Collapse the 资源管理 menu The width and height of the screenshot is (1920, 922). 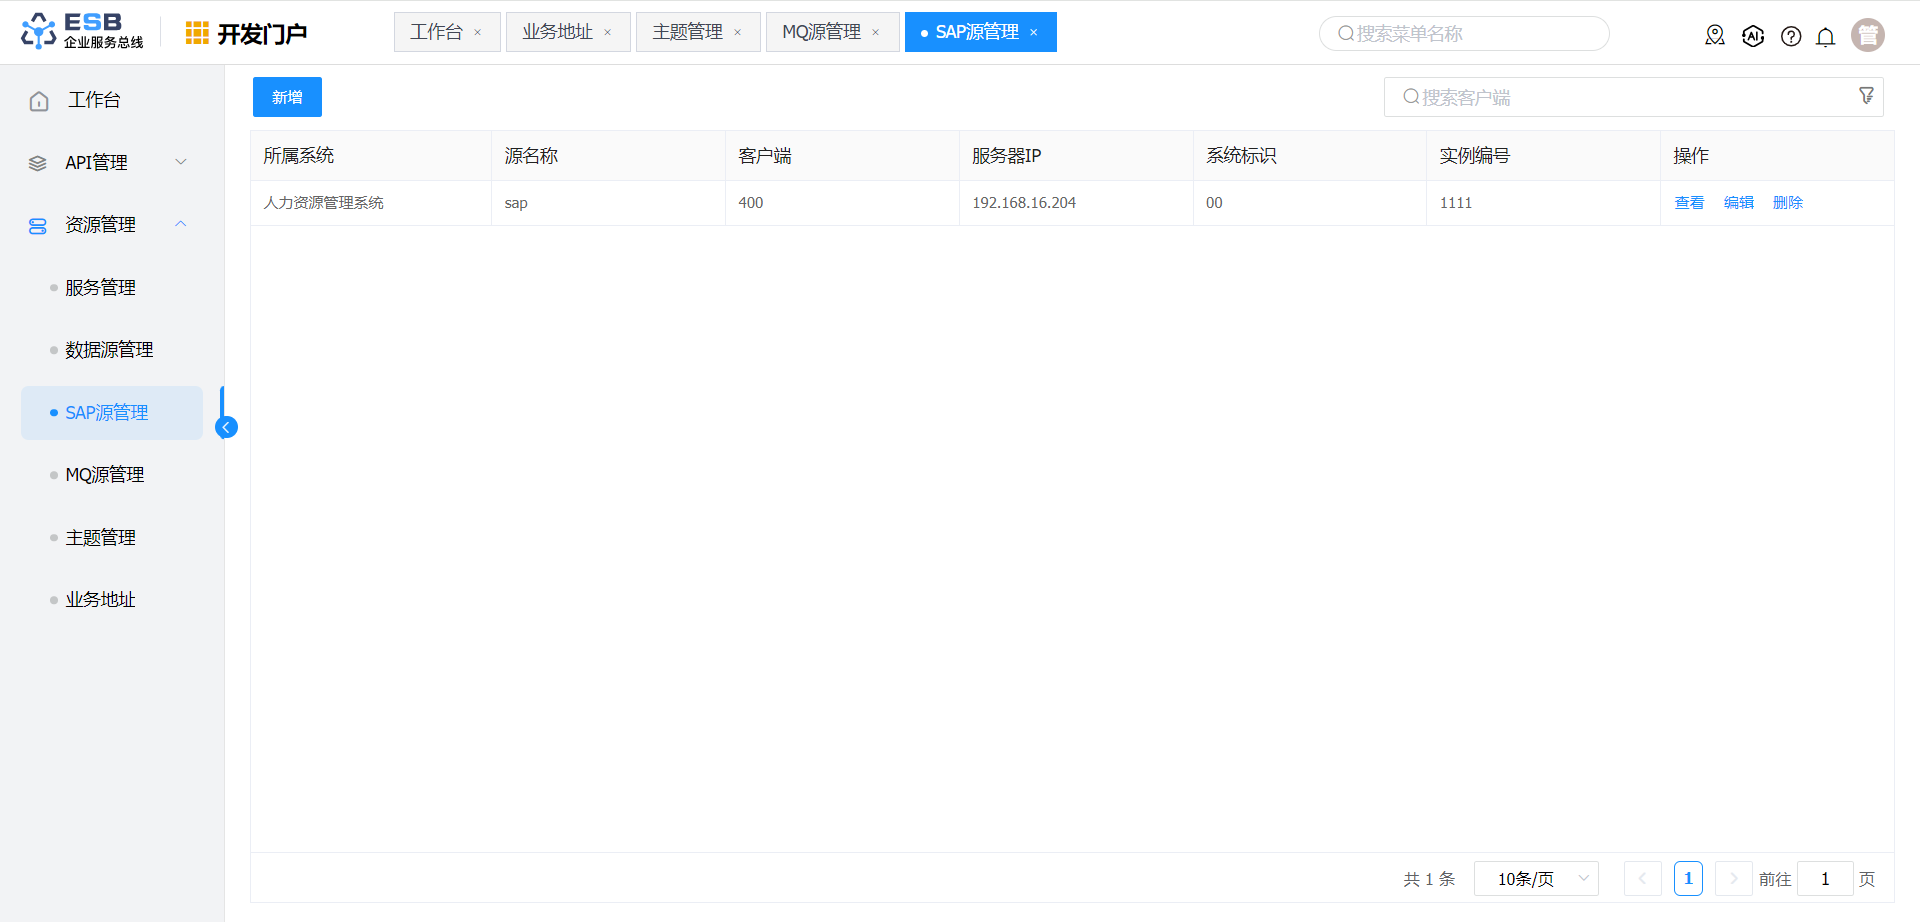click(x=181, y=224)
